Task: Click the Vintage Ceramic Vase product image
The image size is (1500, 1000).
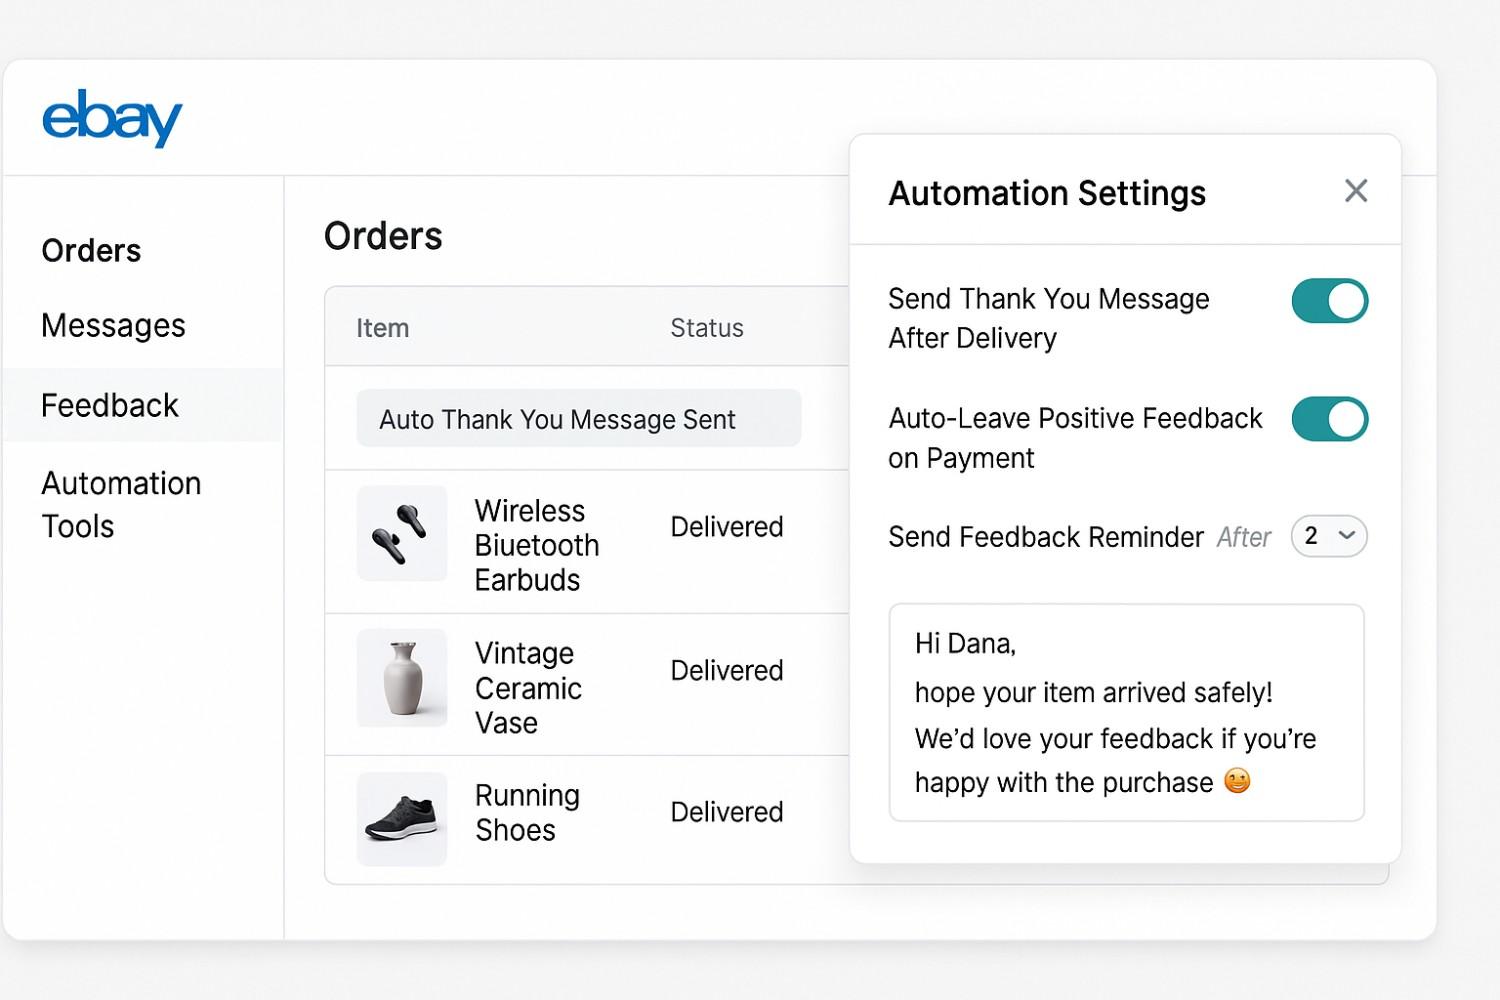Action: coord(402,678)
